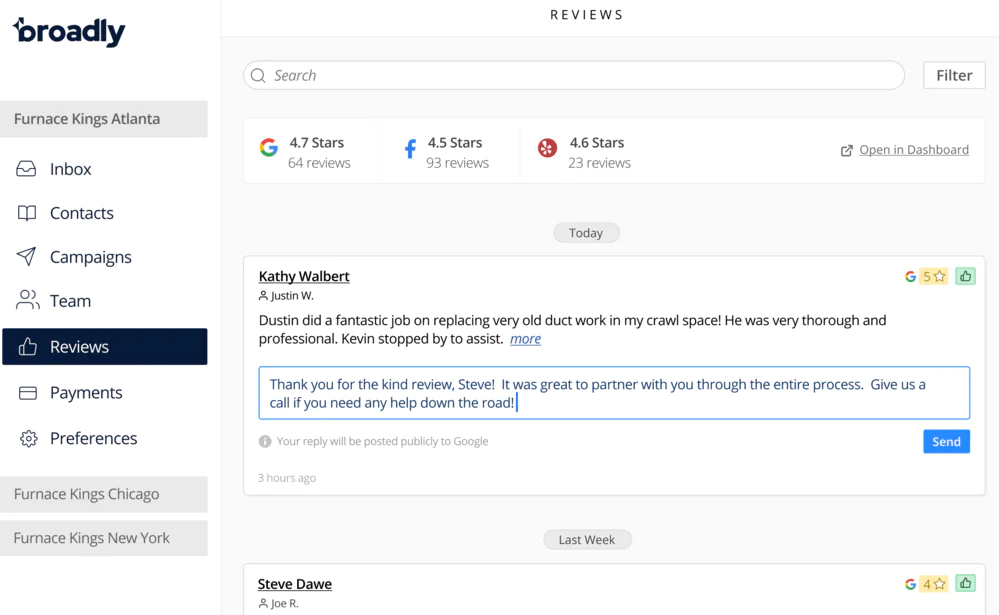The height and width of the screenshot is (615, 999).
Task: Click the '23 reviews' Yelp count
Action: pyautogui.click(x=600, y=163)
